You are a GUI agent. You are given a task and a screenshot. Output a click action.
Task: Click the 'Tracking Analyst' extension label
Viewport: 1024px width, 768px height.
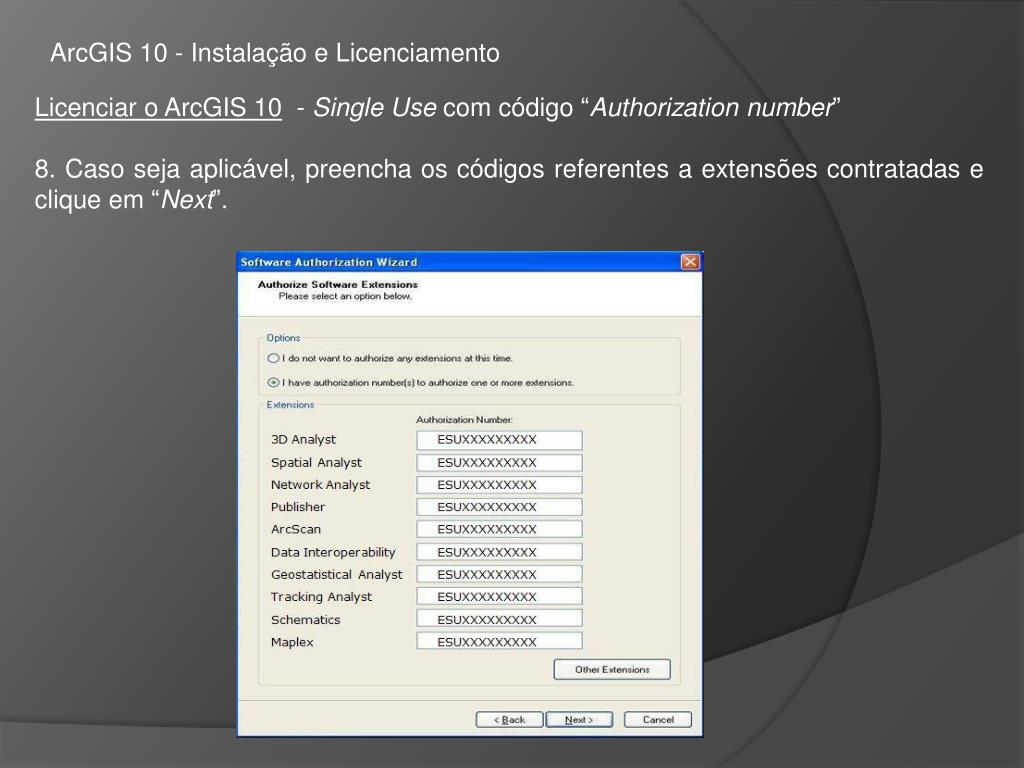click(321, 597)
